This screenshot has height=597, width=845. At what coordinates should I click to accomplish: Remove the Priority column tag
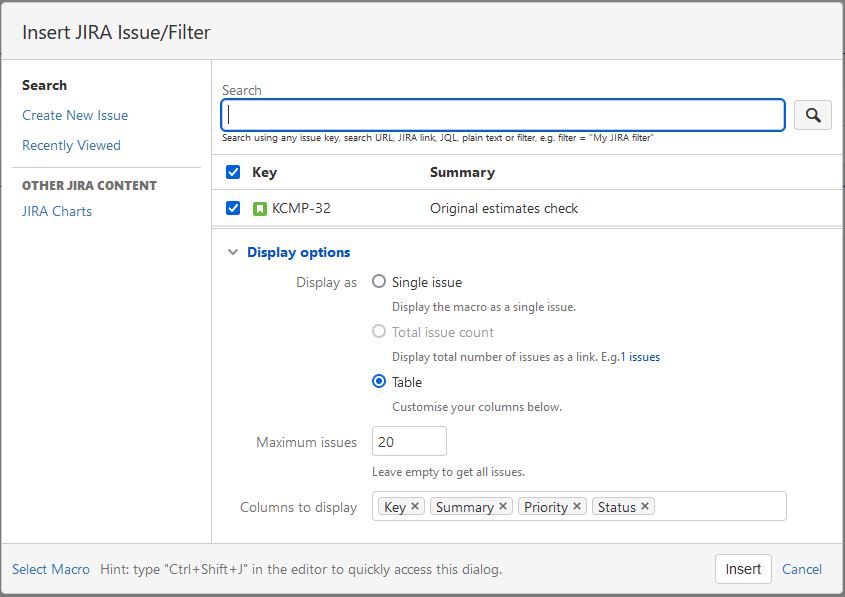(x=577, y=506)
